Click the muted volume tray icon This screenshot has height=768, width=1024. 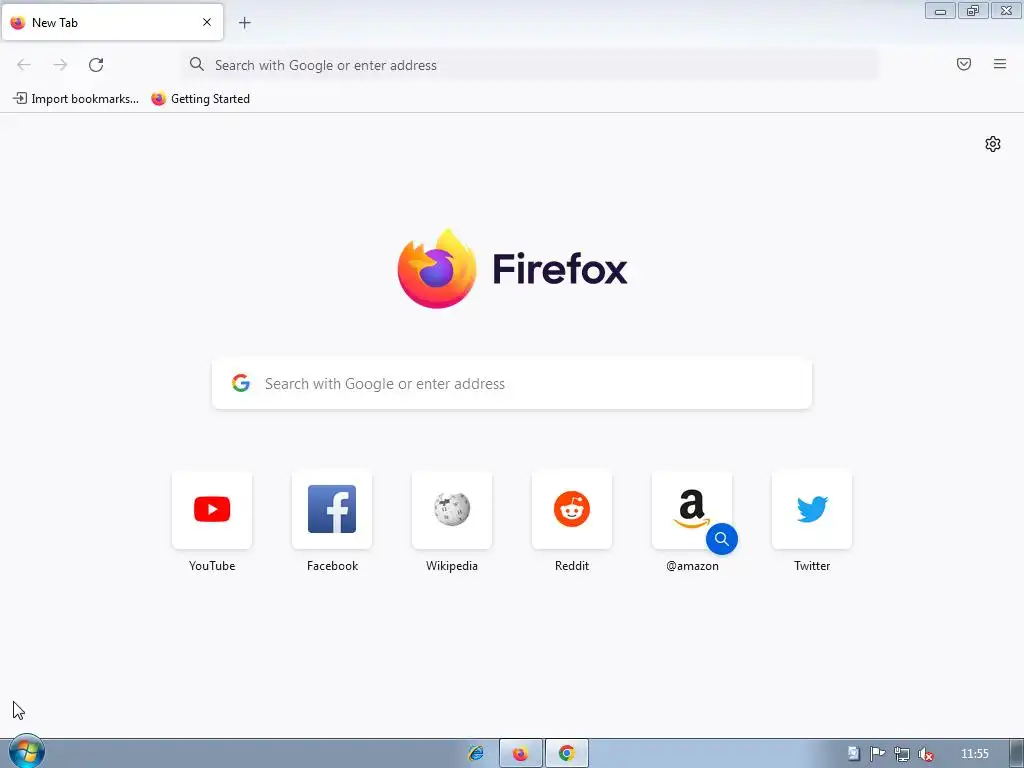[925, 754]
